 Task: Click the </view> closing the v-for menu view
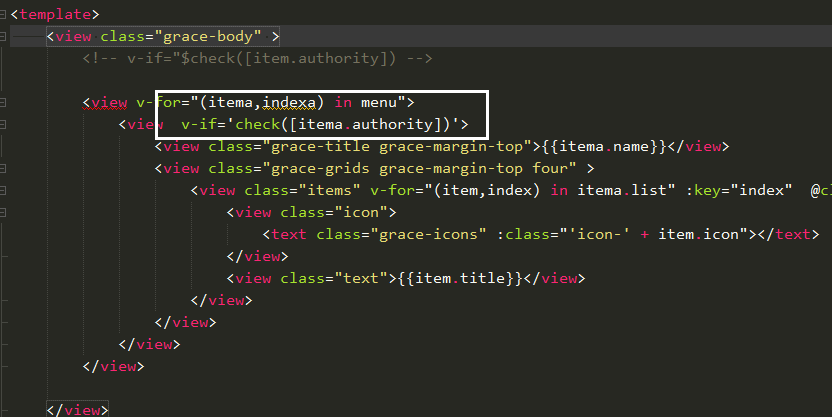pyautogui.click(x=113, y=367)
